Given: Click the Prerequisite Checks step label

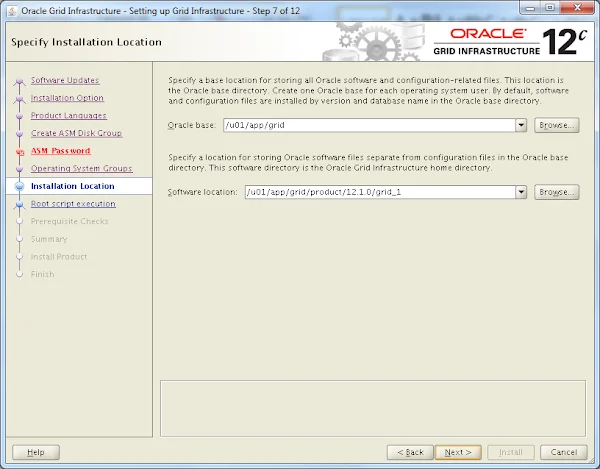Looking at the screenshot, I should tap(69, 221).
